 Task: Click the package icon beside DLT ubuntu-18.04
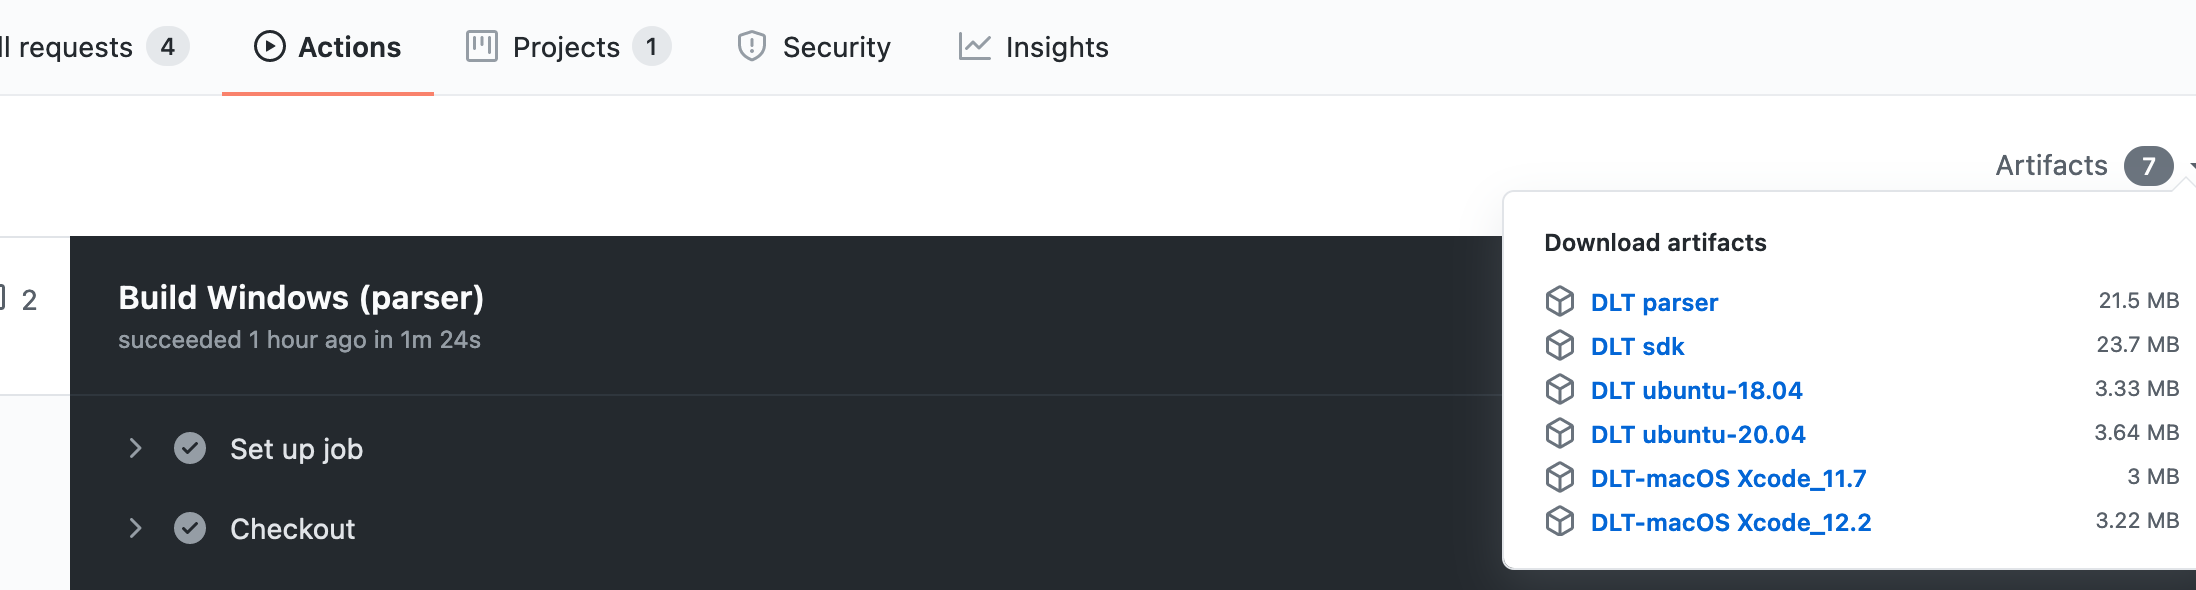(x=1560, y=389)
